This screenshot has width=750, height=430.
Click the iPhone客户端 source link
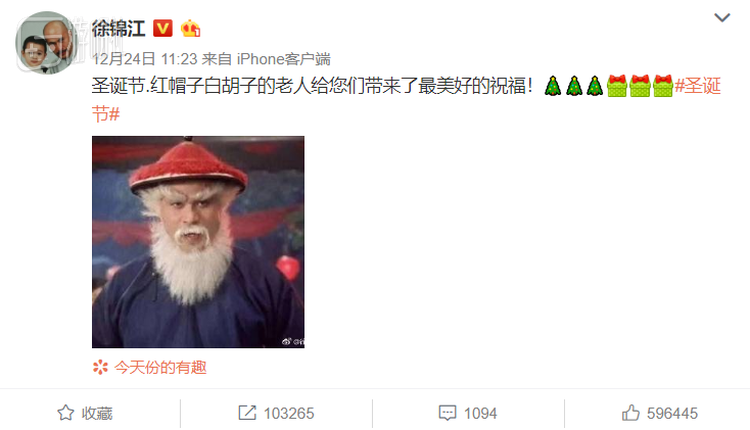[x=284, y=59]
